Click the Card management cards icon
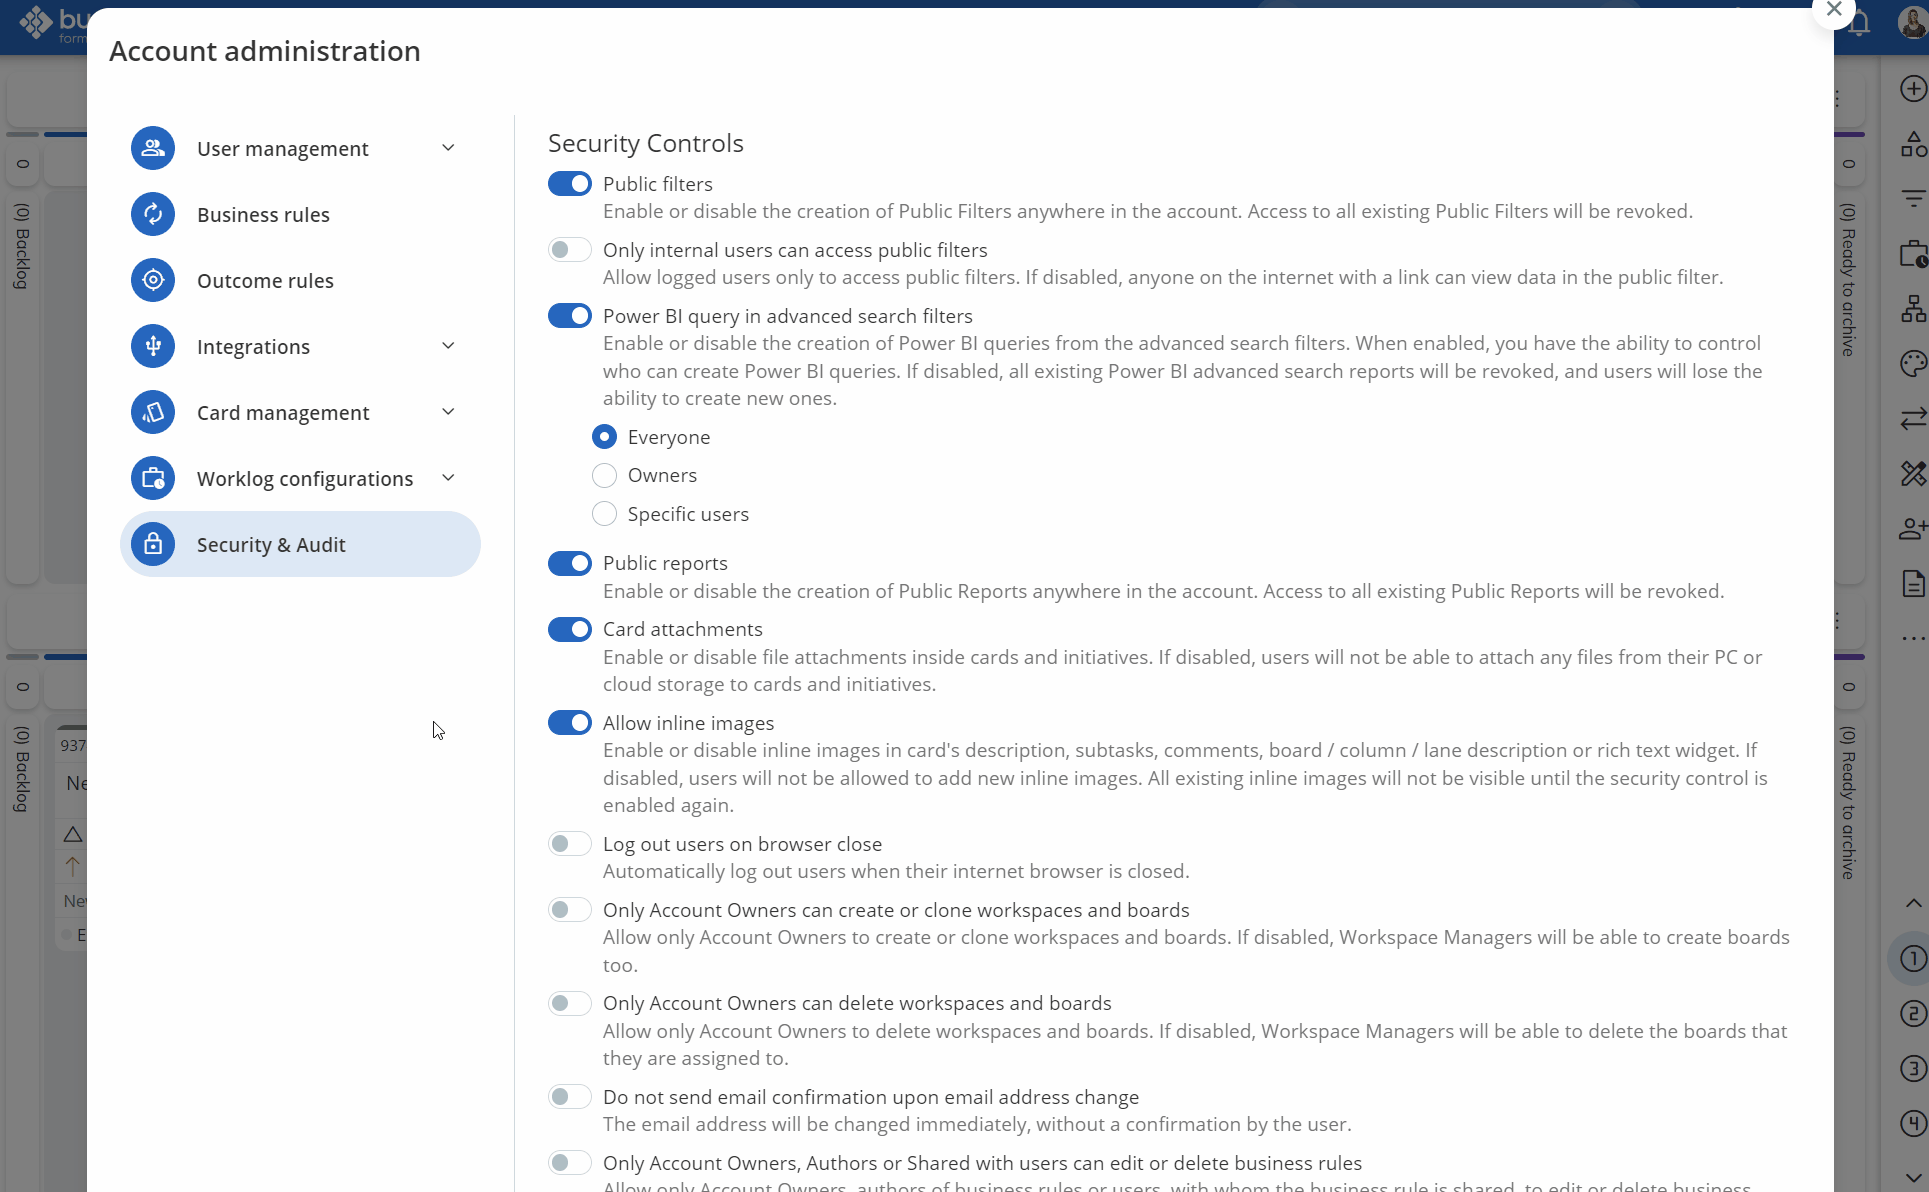Screen dimensions: 1929x1192 pos(153,412)
